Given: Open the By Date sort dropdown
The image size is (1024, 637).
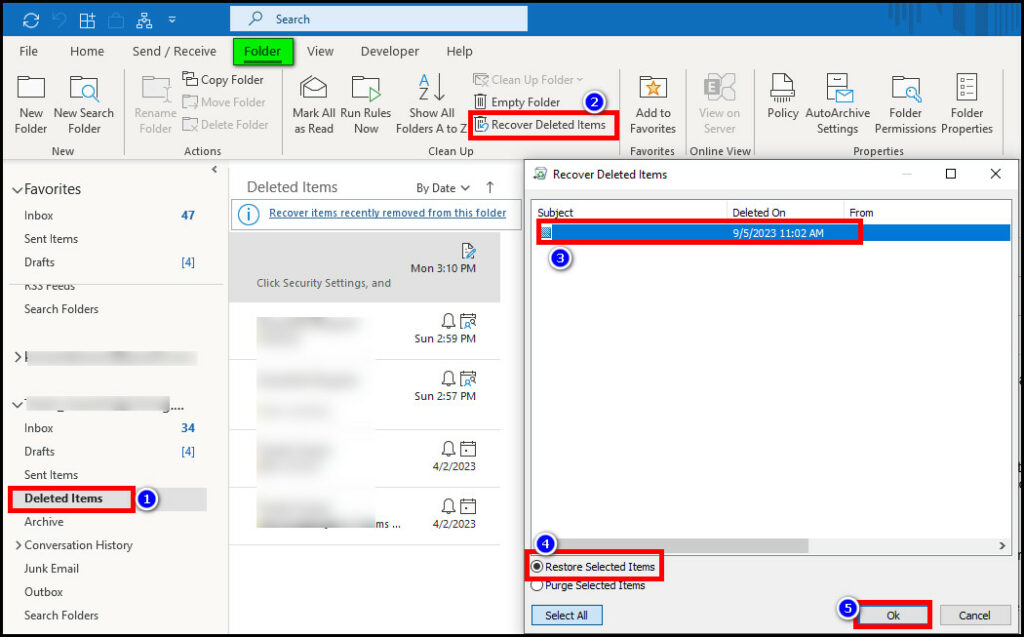Looking at the screenshot, I should [441, 187].
